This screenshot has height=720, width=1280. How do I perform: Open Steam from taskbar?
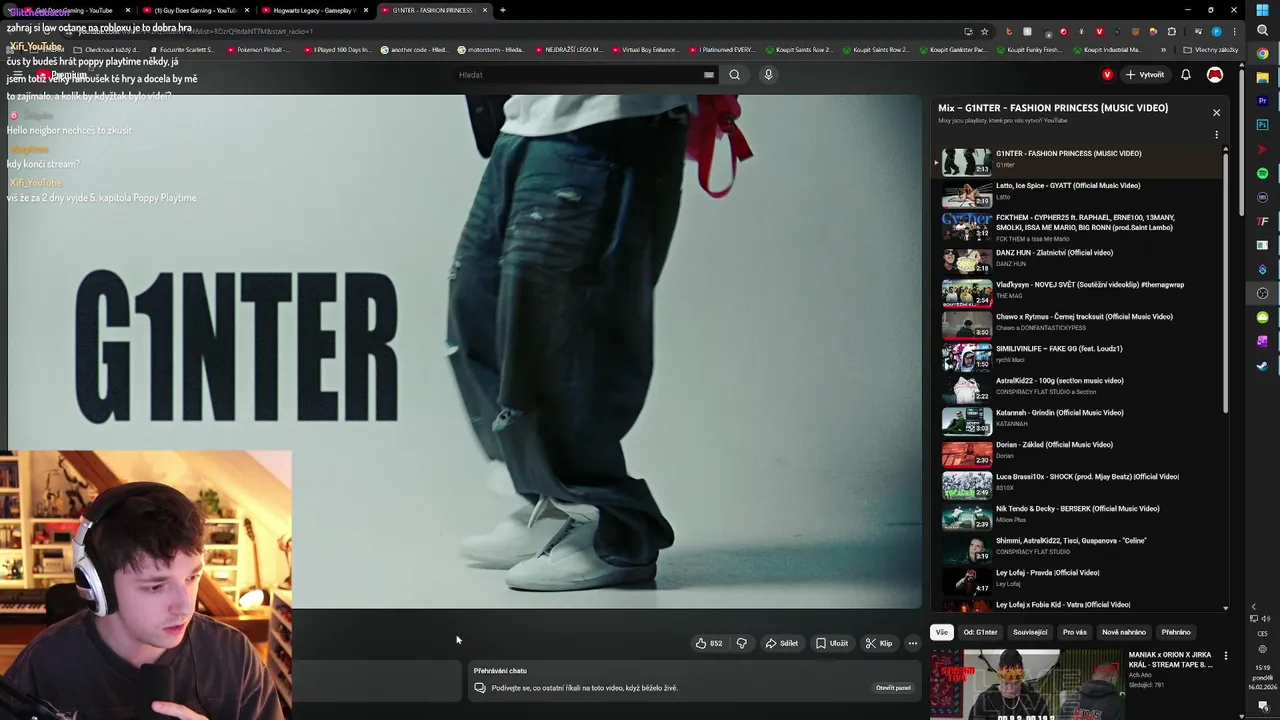[x=1263, y=366]
